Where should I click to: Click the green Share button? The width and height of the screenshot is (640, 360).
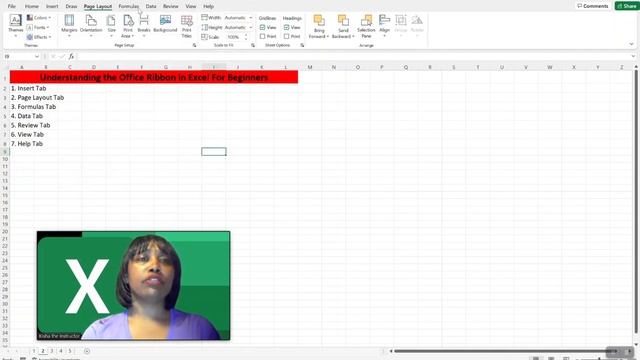(627, 6)
